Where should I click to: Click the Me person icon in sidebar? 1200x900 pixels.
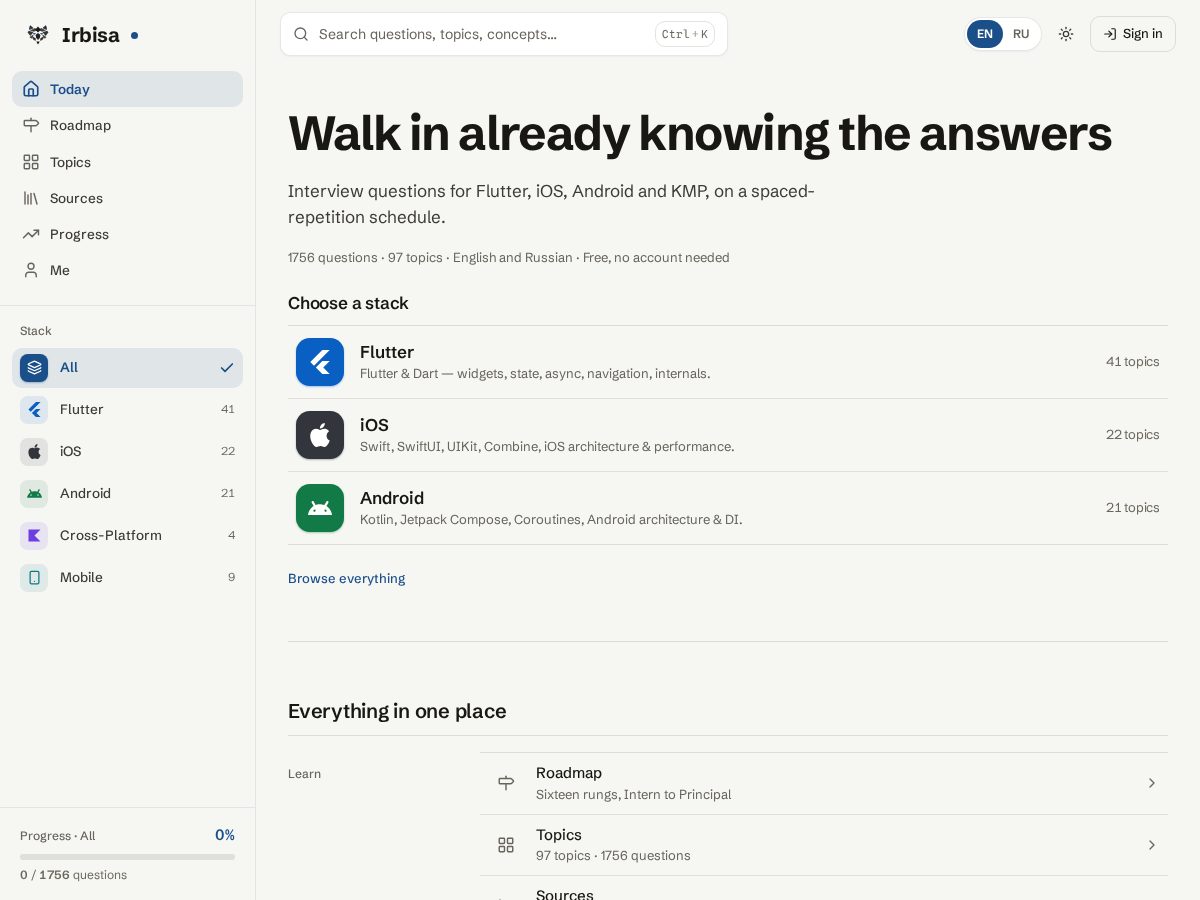pyautogui.click(x=31, y=270)
